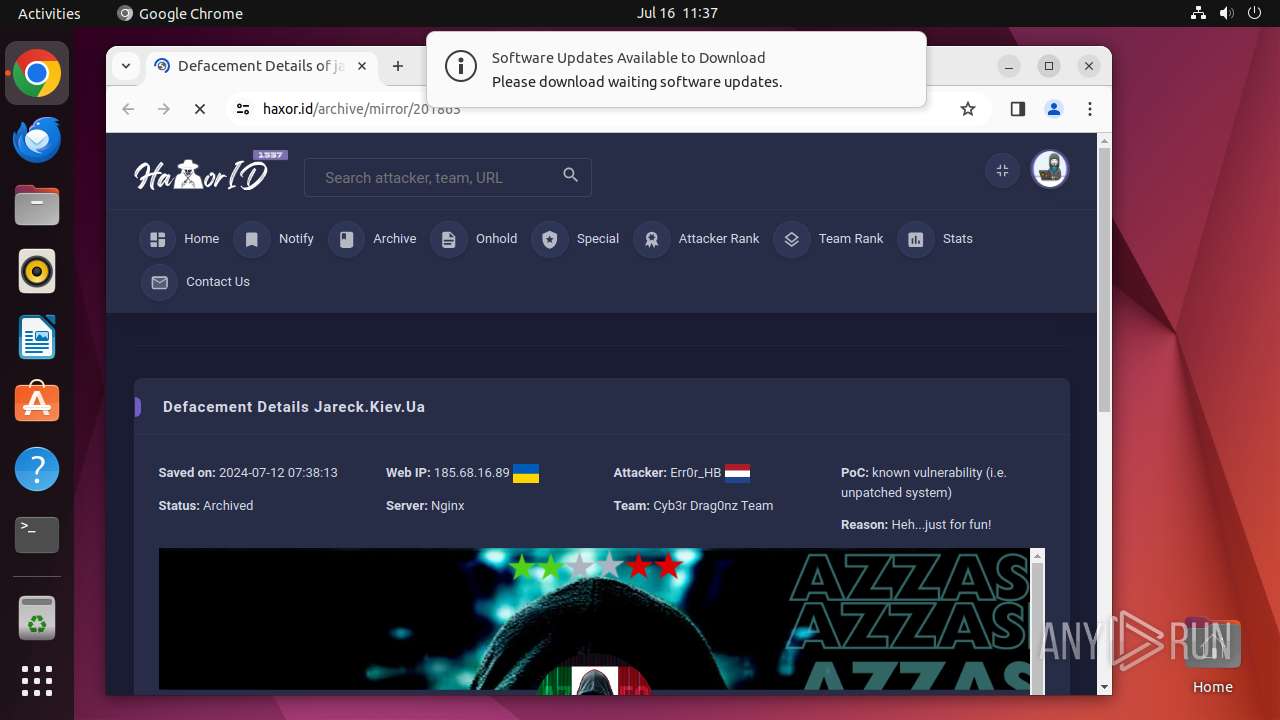Open the user avatar menu
The height and width of the screenshot is (720, 1280).
click(x=1050, y=170)
